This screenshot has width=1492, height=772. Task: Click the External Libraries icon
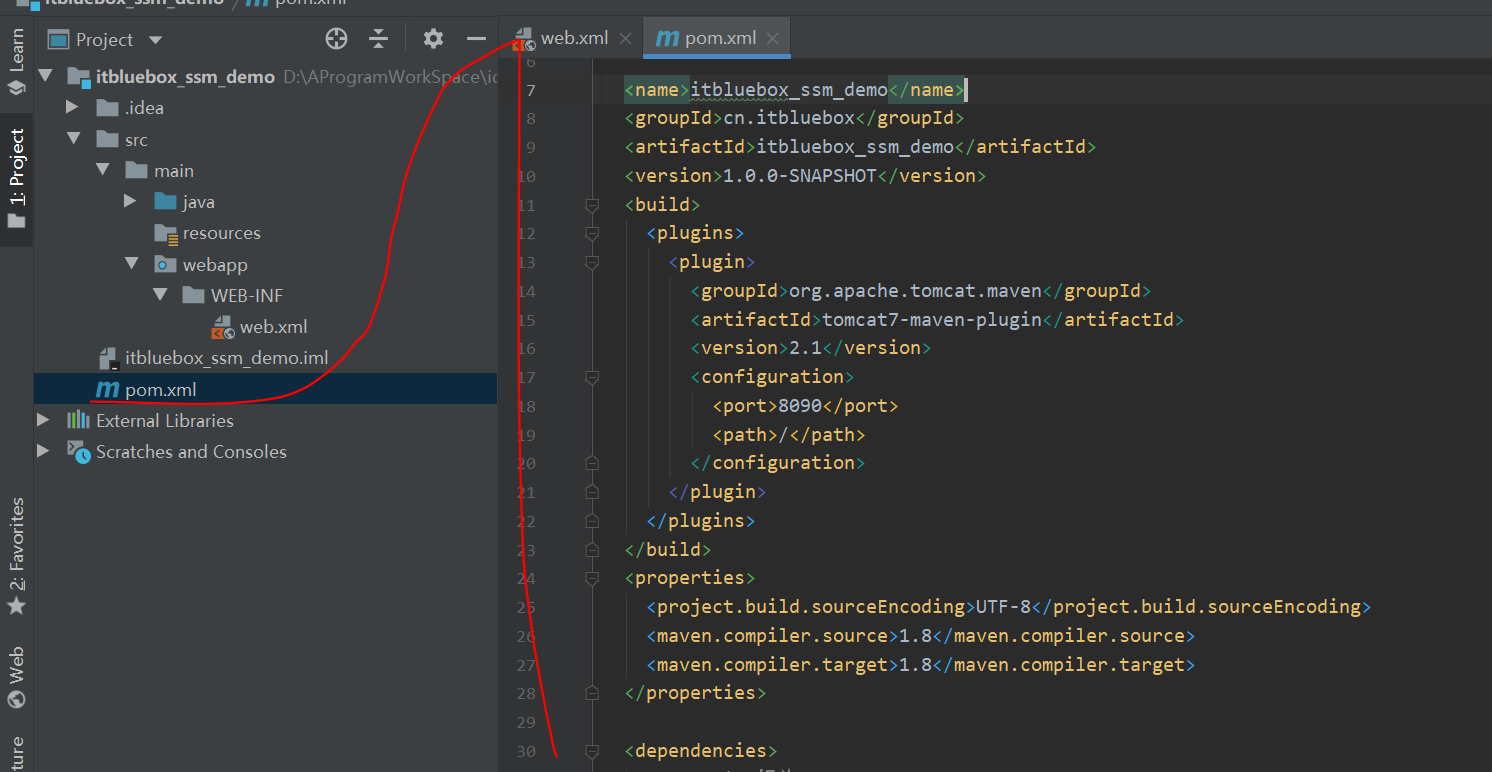click(x=79, y=420)
